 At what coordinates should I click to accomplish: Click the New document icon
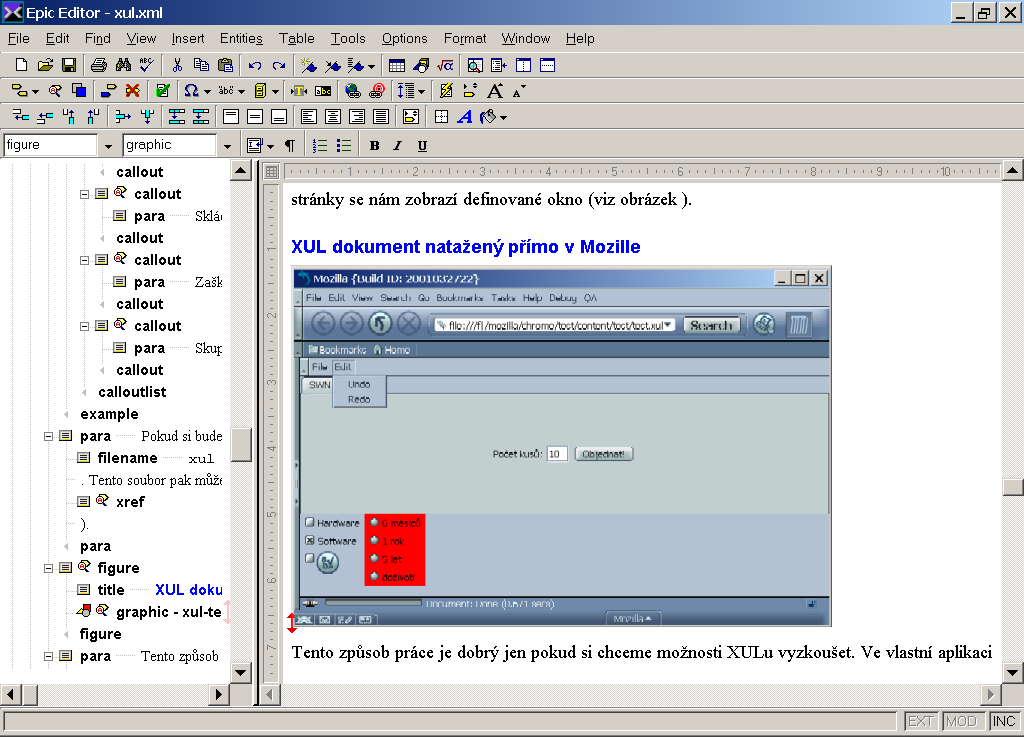coord(21,65)
